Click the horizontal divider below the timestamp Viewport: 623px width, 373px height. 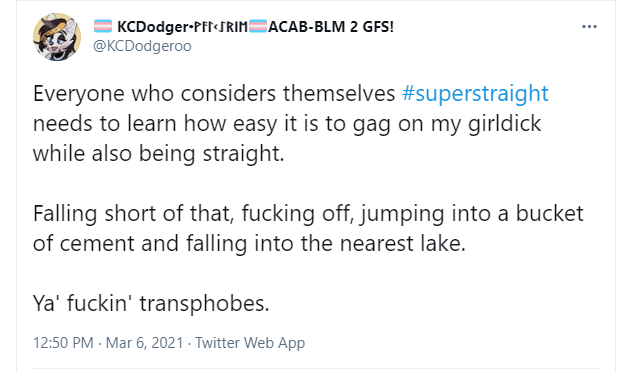point(316,369)
